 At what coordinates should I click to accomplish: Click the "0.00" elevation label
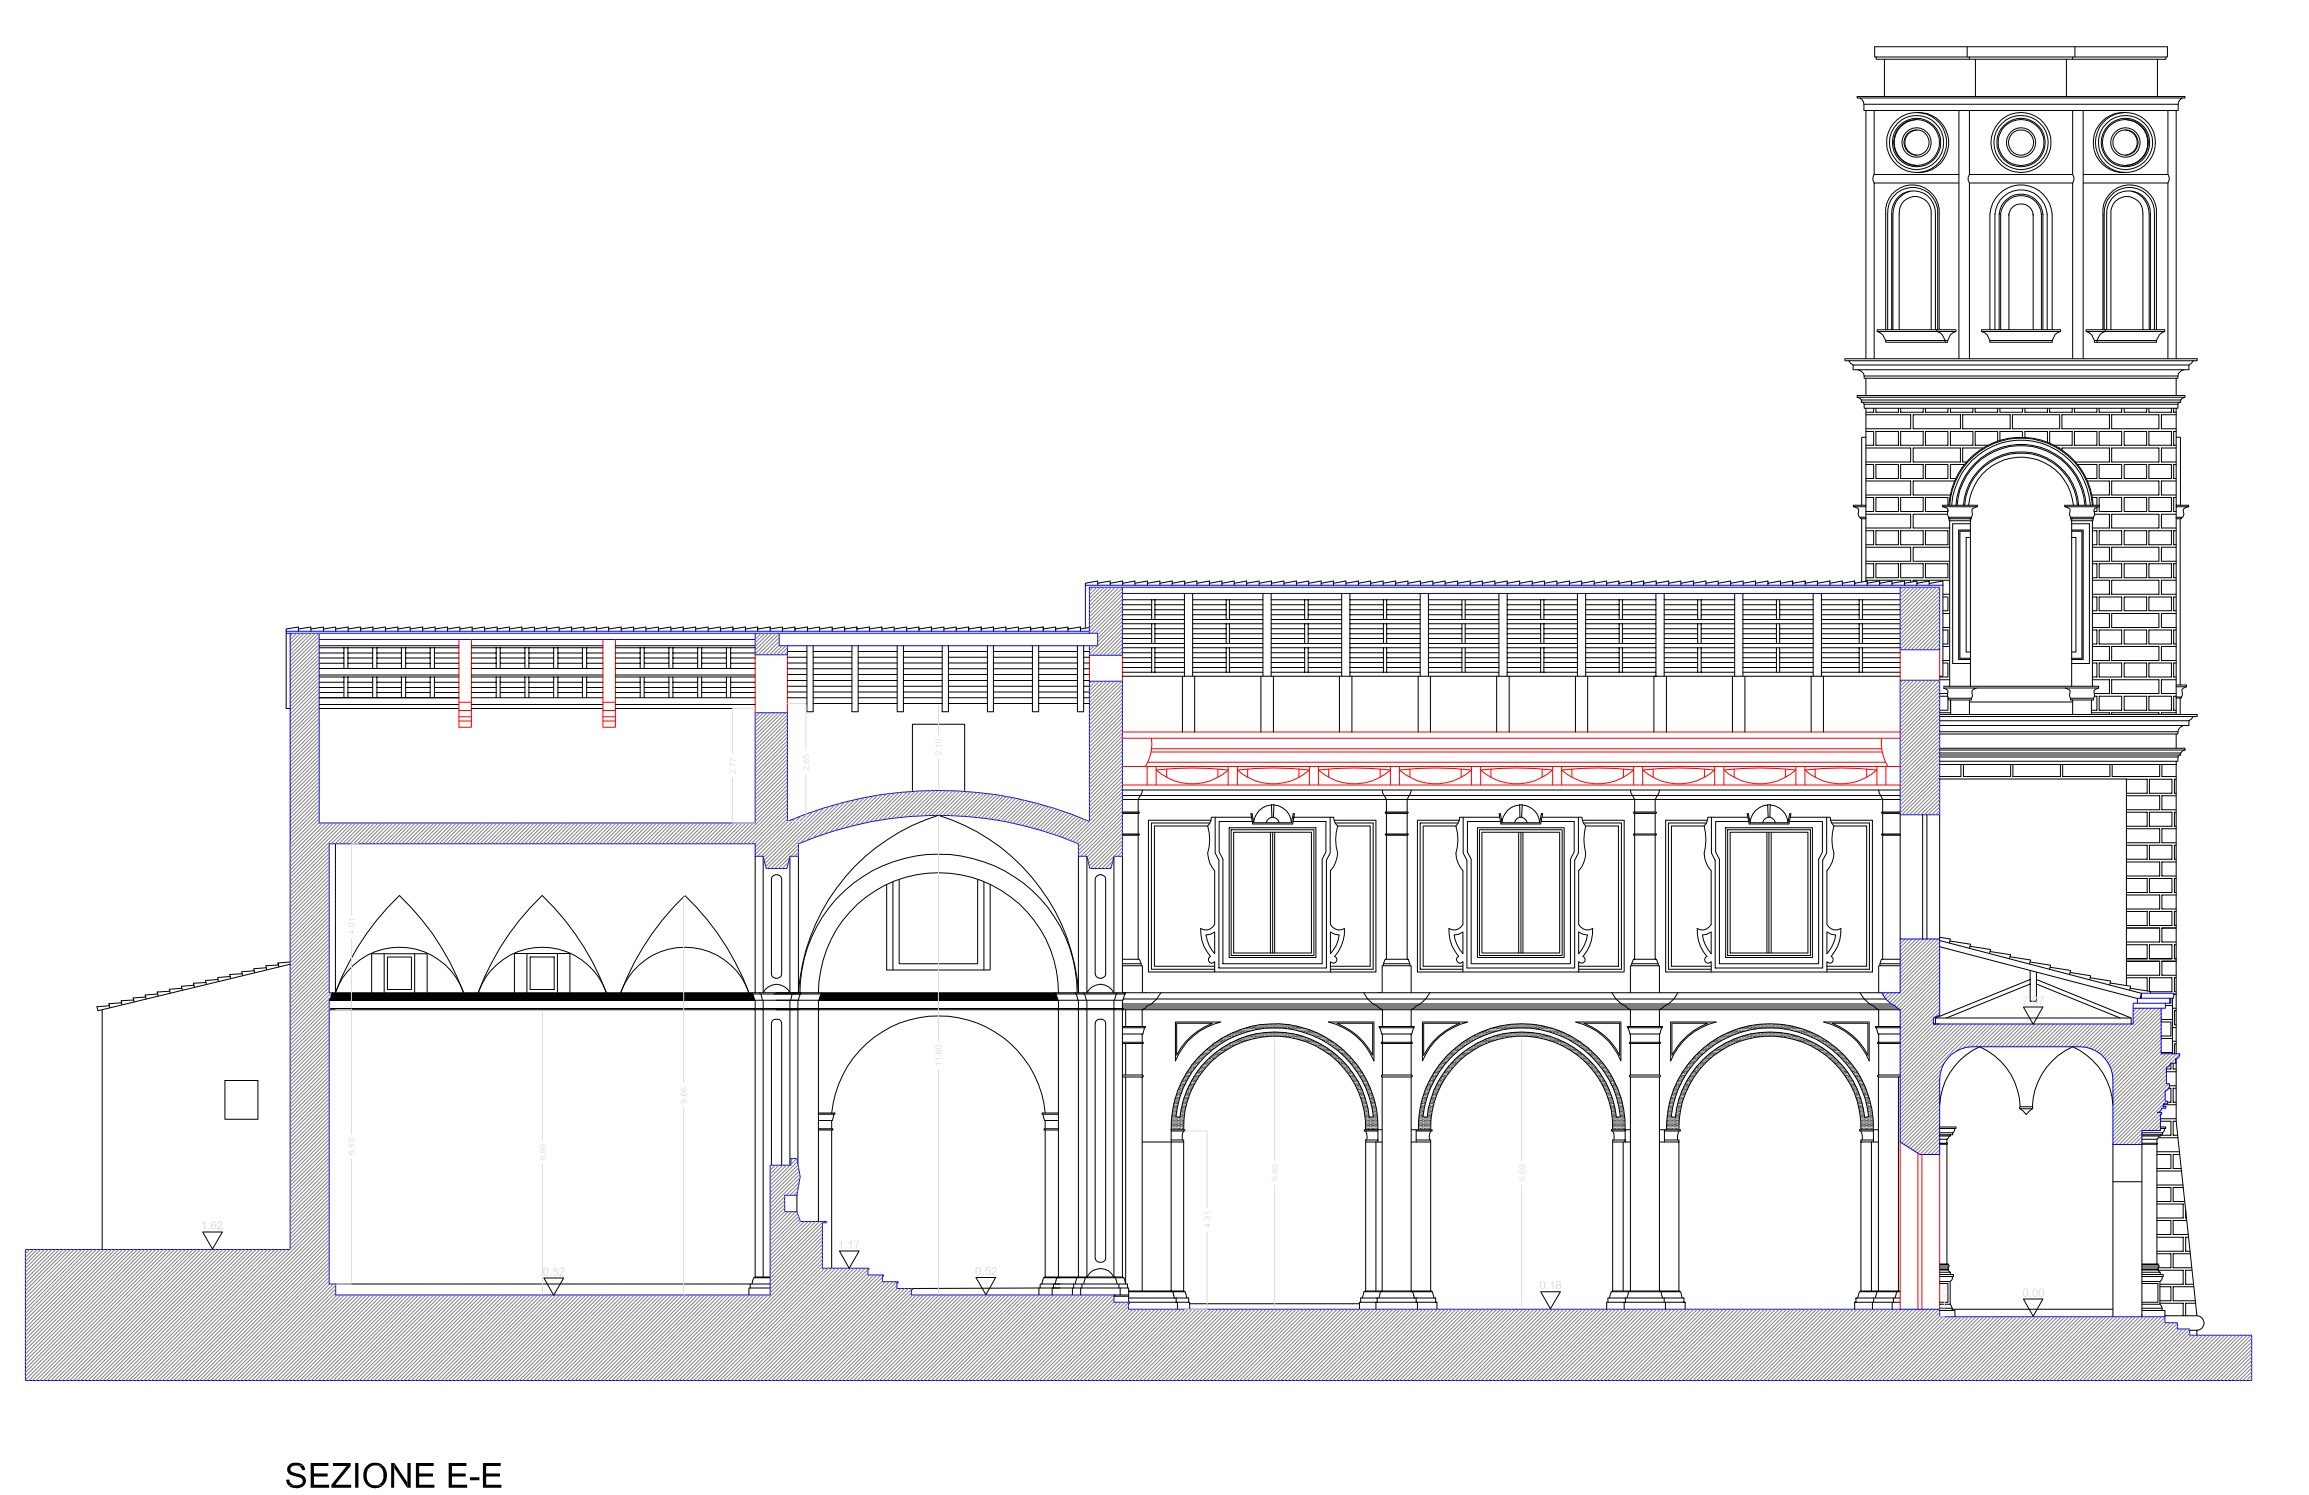(2033, 1291)
